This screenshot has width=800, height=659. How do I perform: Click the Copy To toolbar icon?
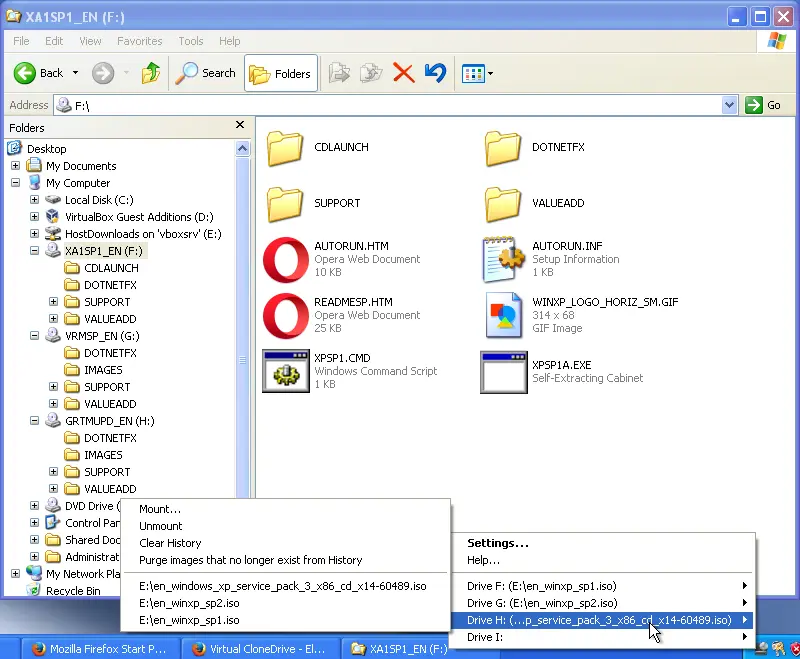(x=371, y=73)
